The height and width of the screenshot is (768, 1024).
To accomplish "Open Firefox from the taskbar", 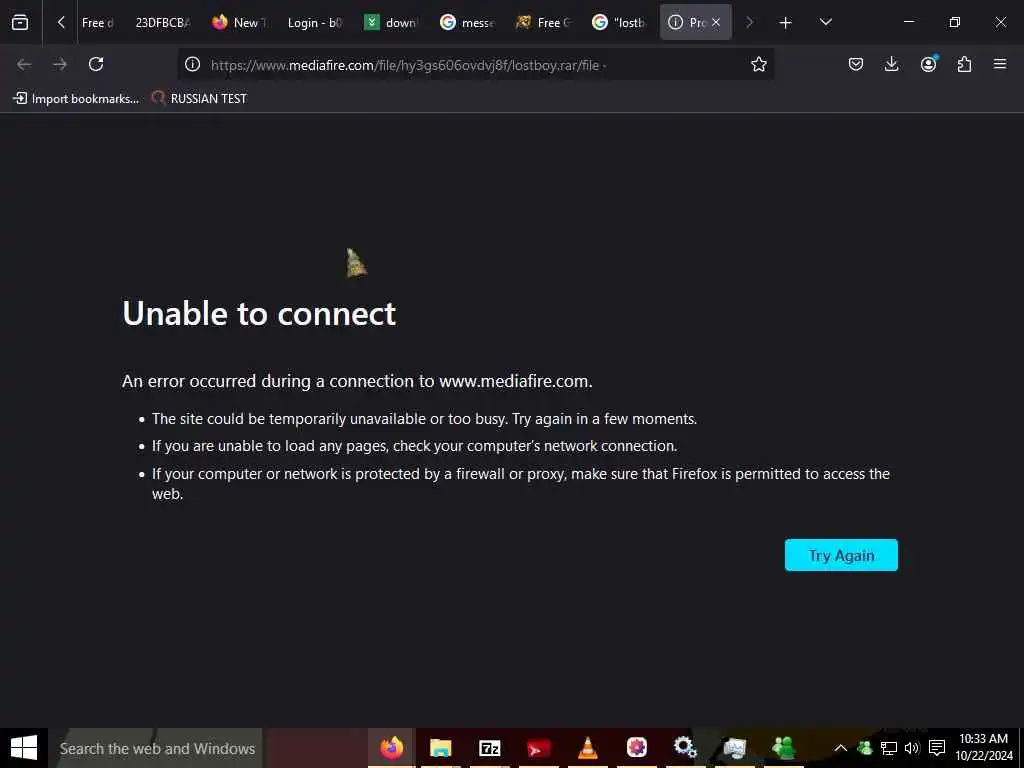I will (x=392, y=748).
